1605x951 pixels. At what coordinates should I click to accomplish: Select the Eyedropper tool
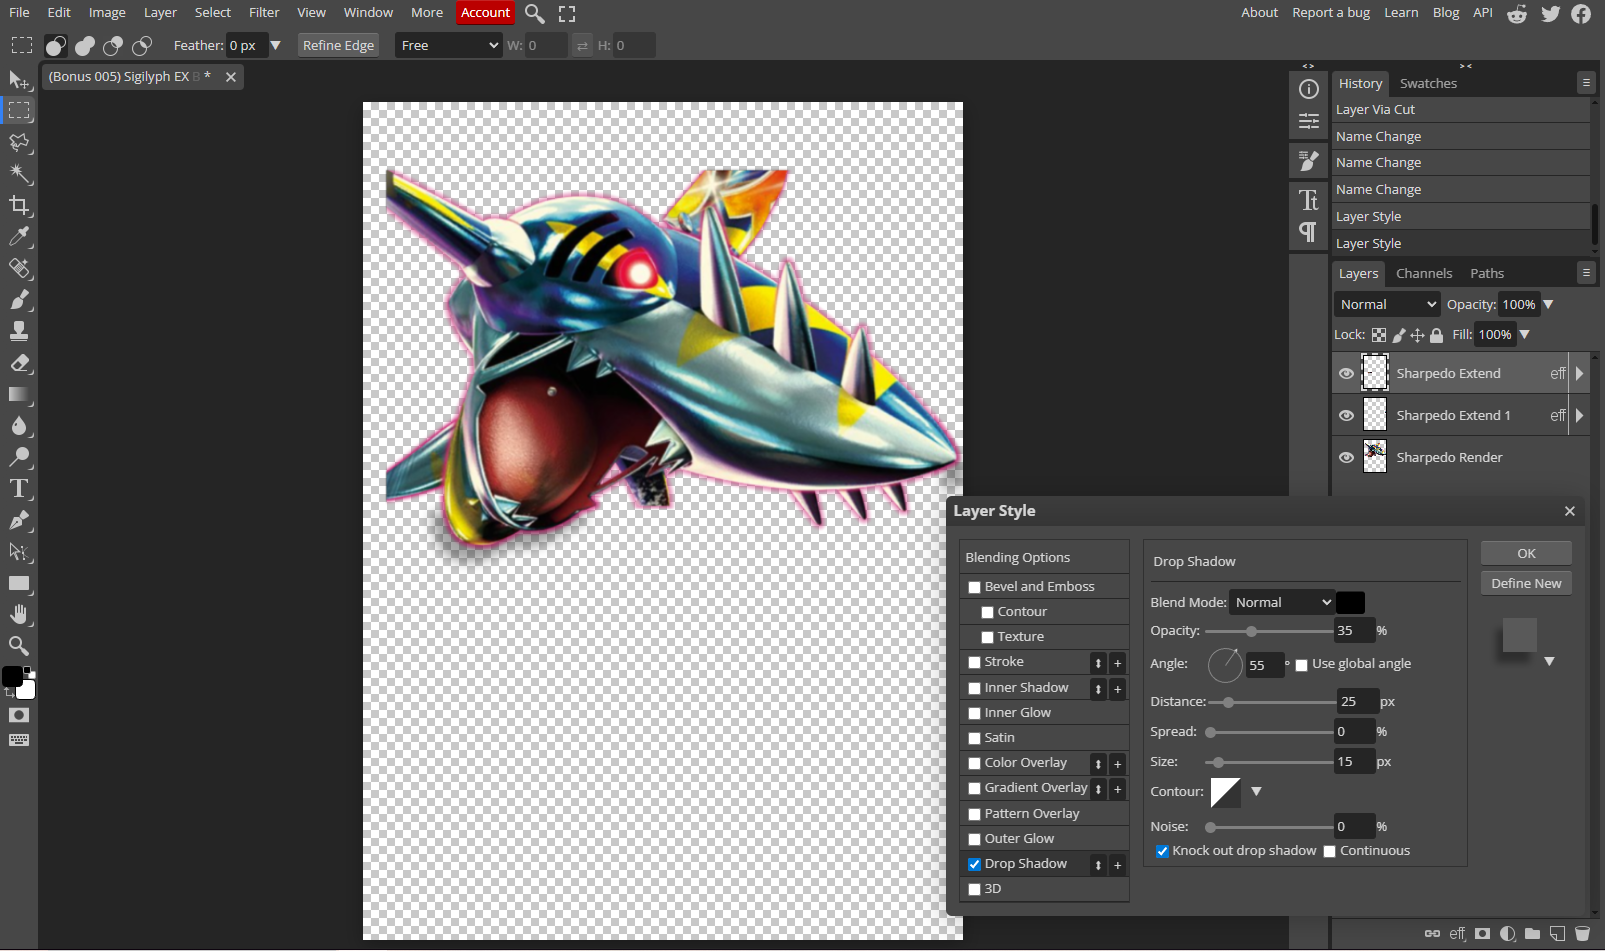coord(19,237)
